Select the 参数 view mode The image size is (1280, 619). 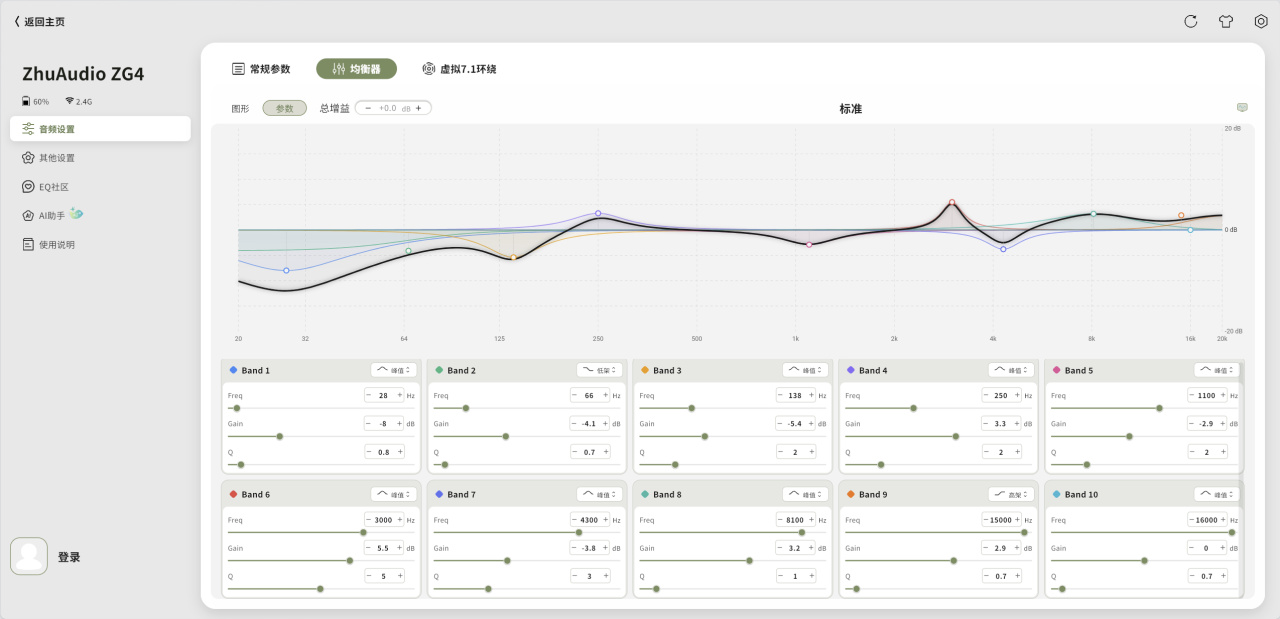(285, 108)
